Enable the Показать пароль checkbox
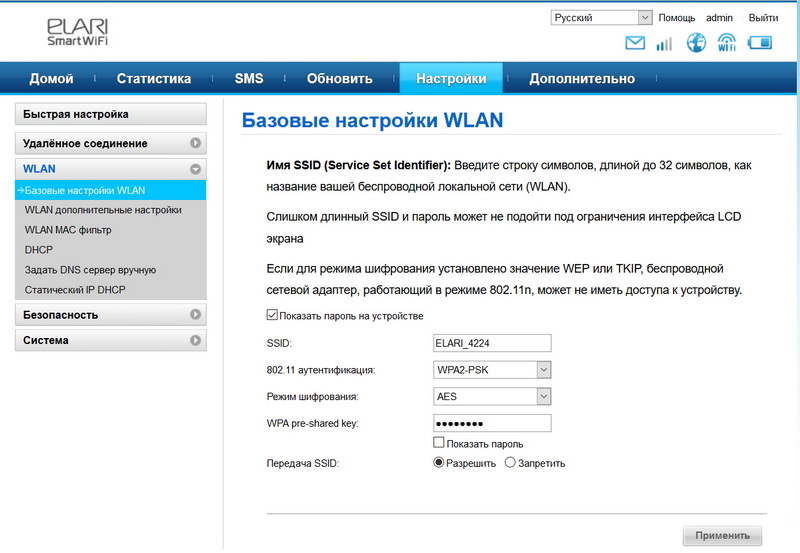Viewport: 800px width, 553px height. pos(438,443)
